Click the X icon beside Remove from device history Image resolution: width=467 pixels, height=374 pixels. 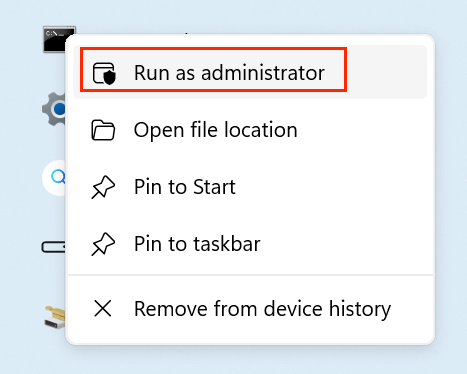coord(103,308)
